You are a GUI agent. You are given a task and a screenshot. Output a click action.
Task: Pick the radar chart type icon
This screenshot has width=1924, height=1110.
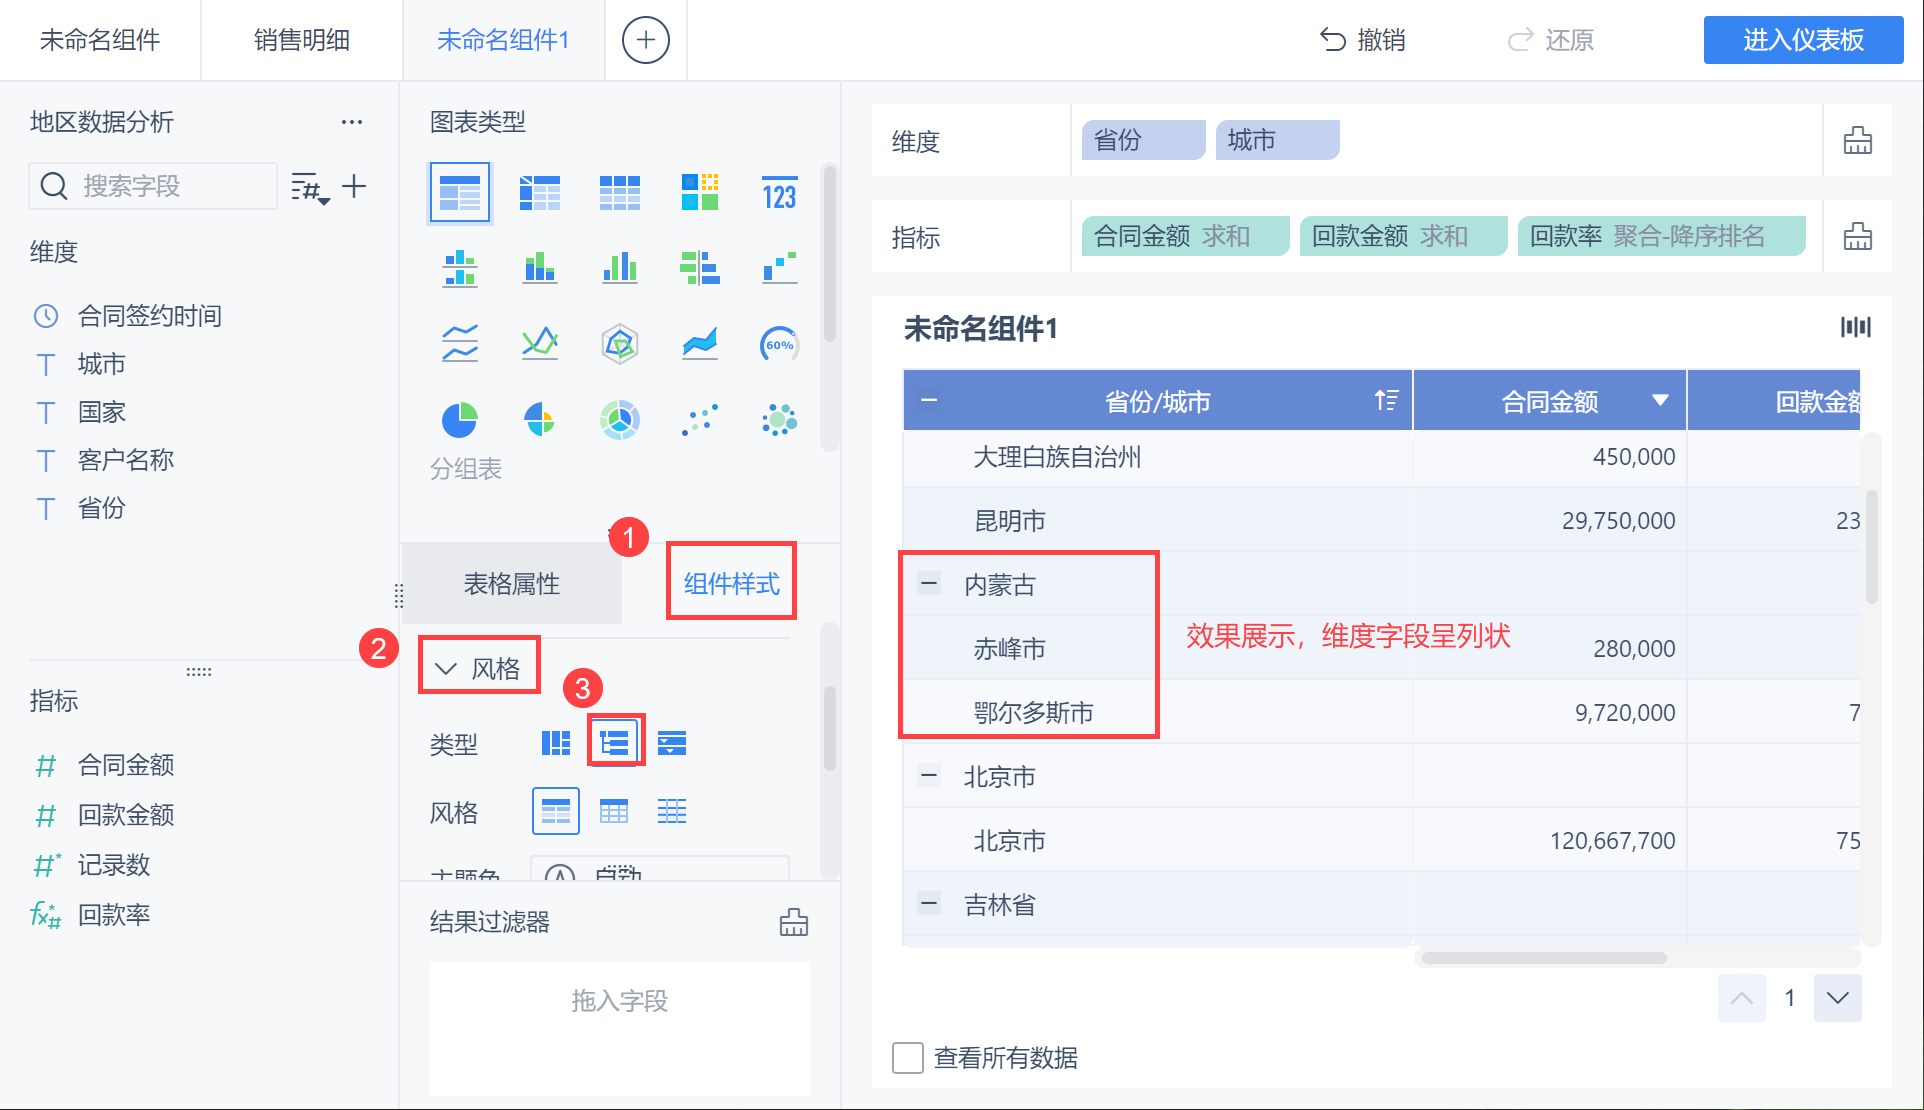click(620, 345)
